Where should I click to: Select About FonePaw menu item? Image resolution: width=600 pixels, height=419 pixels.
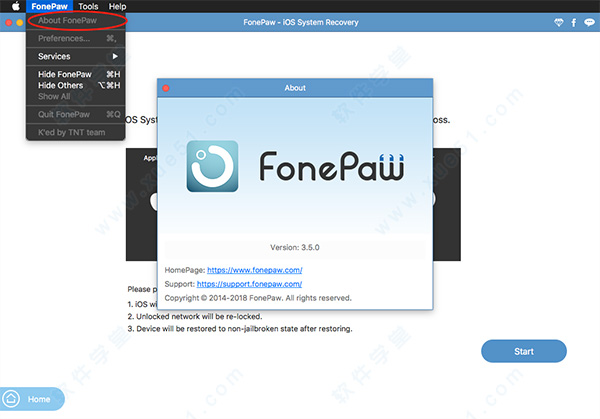[76, 21]
